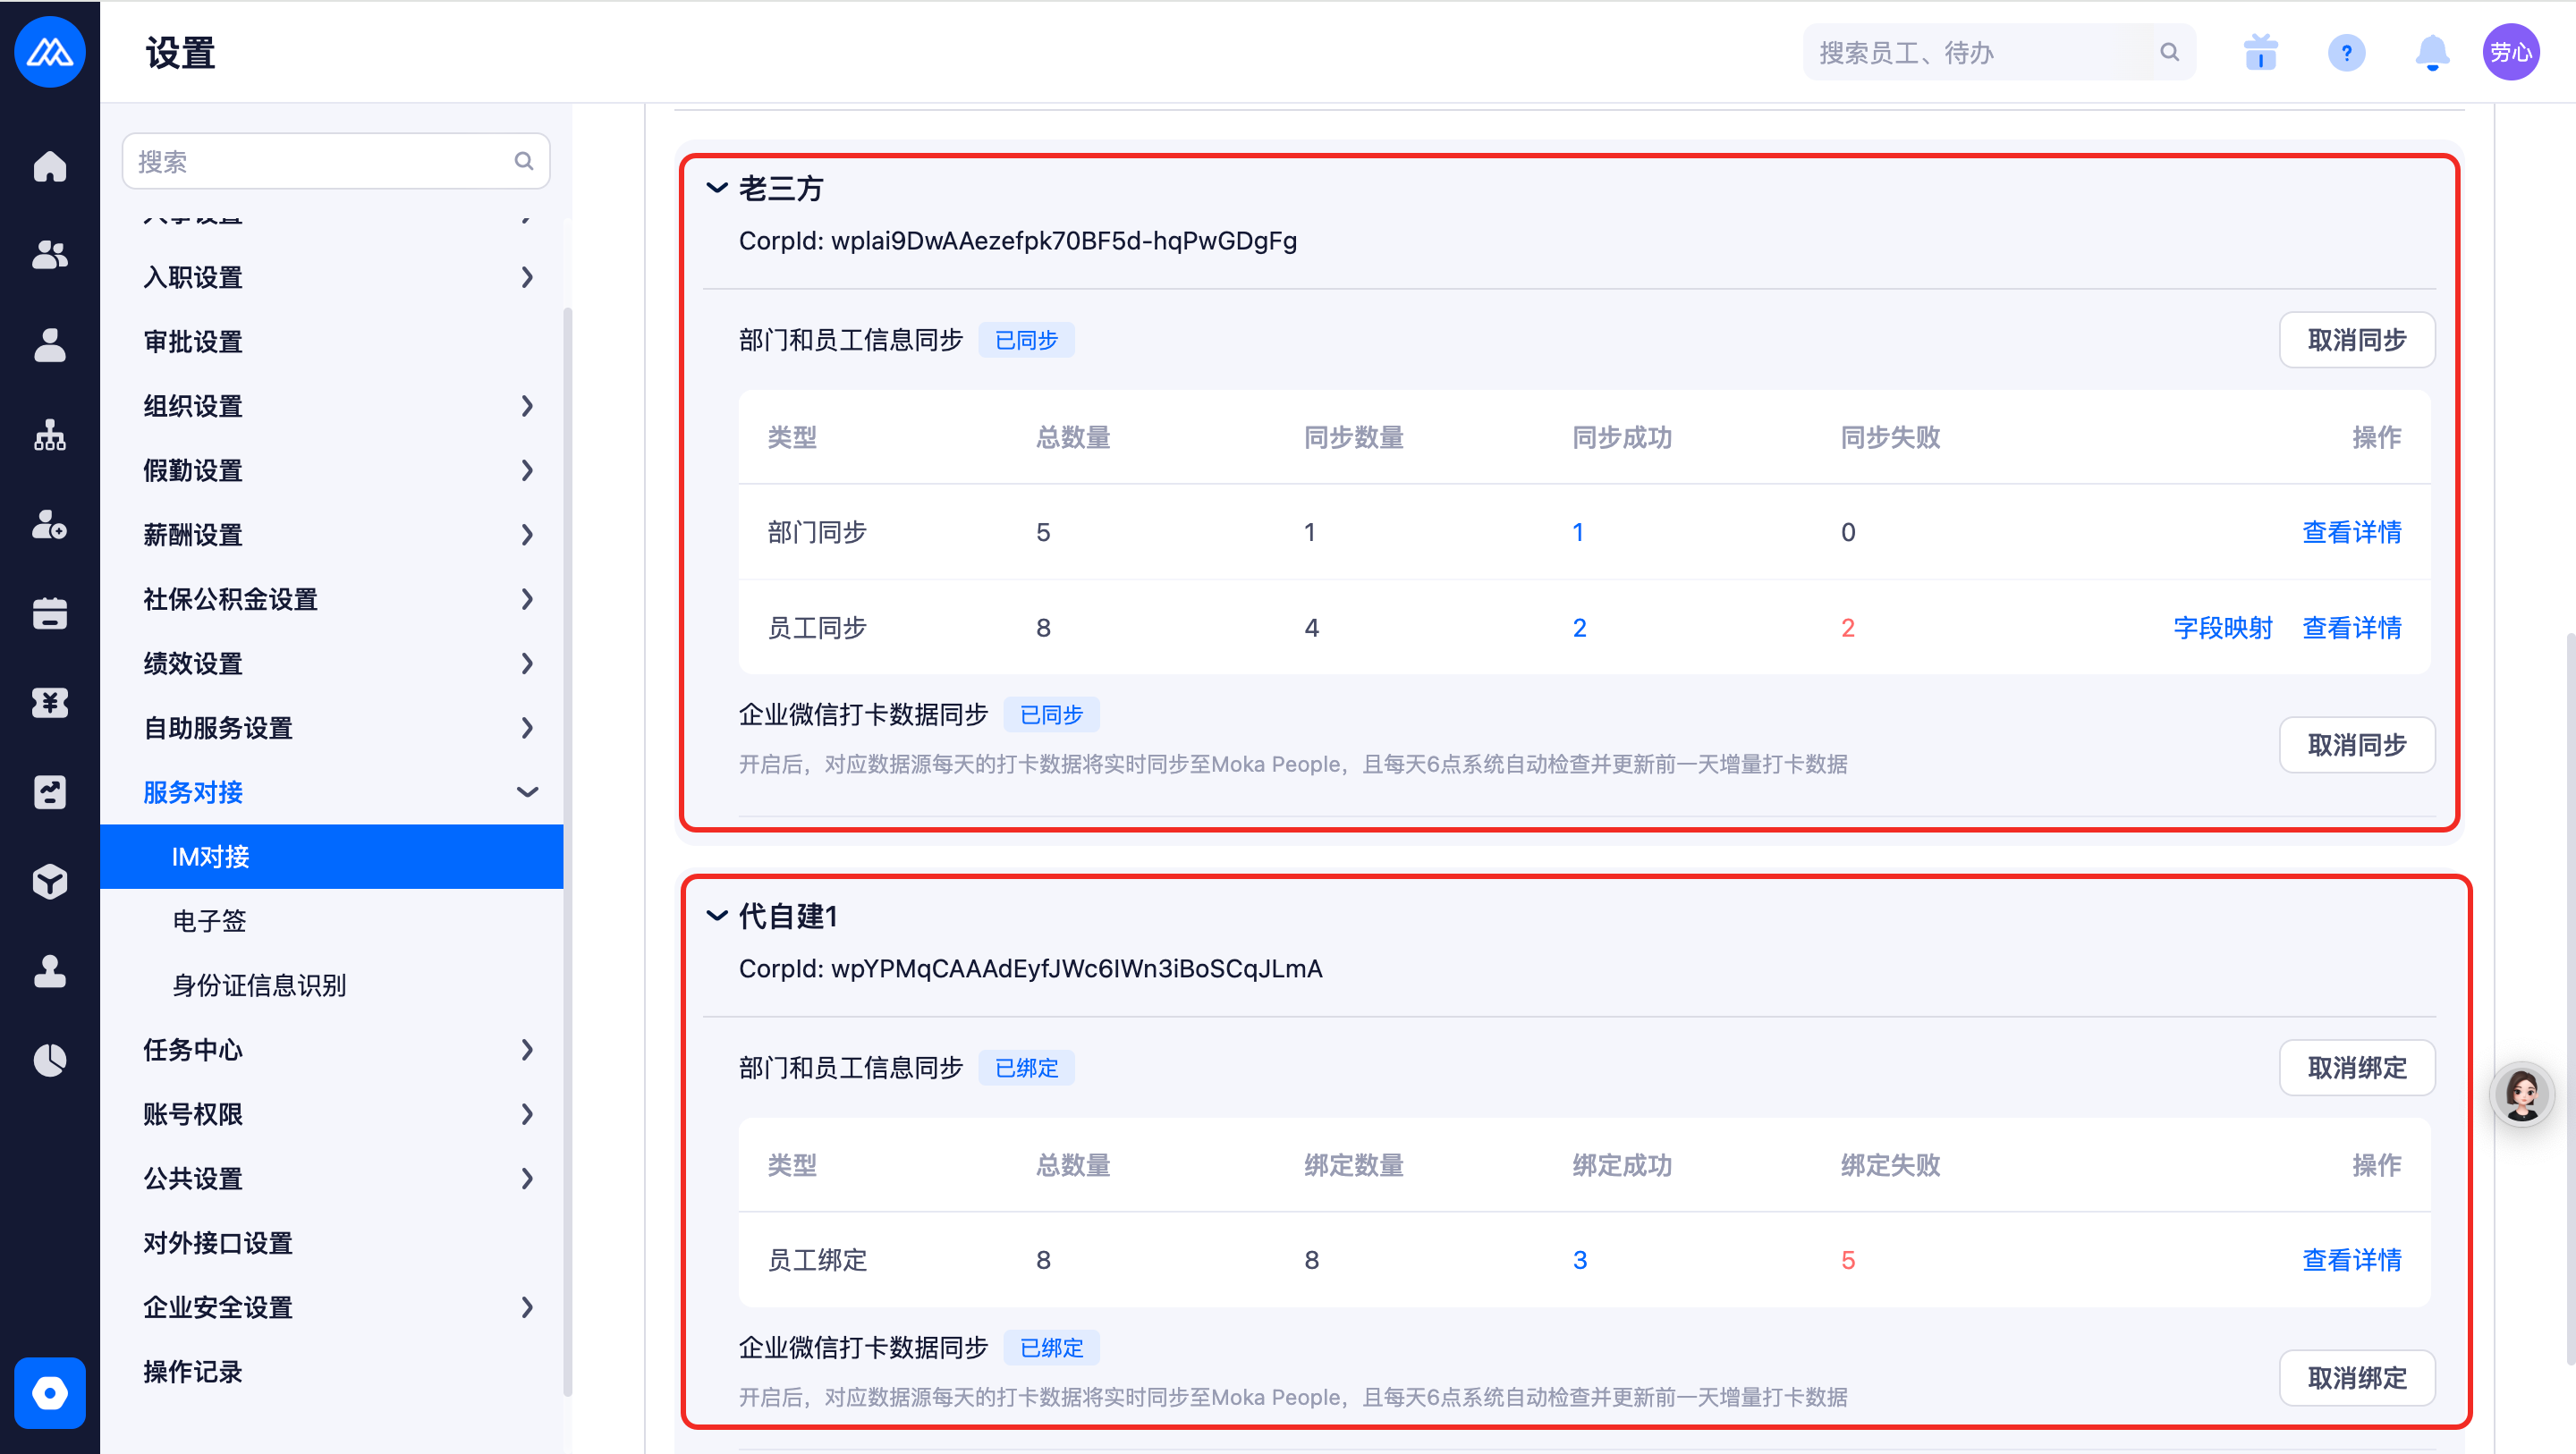
Task: Focus the 搜索员工、待办 search field
Action: (x=1981, y=53)
